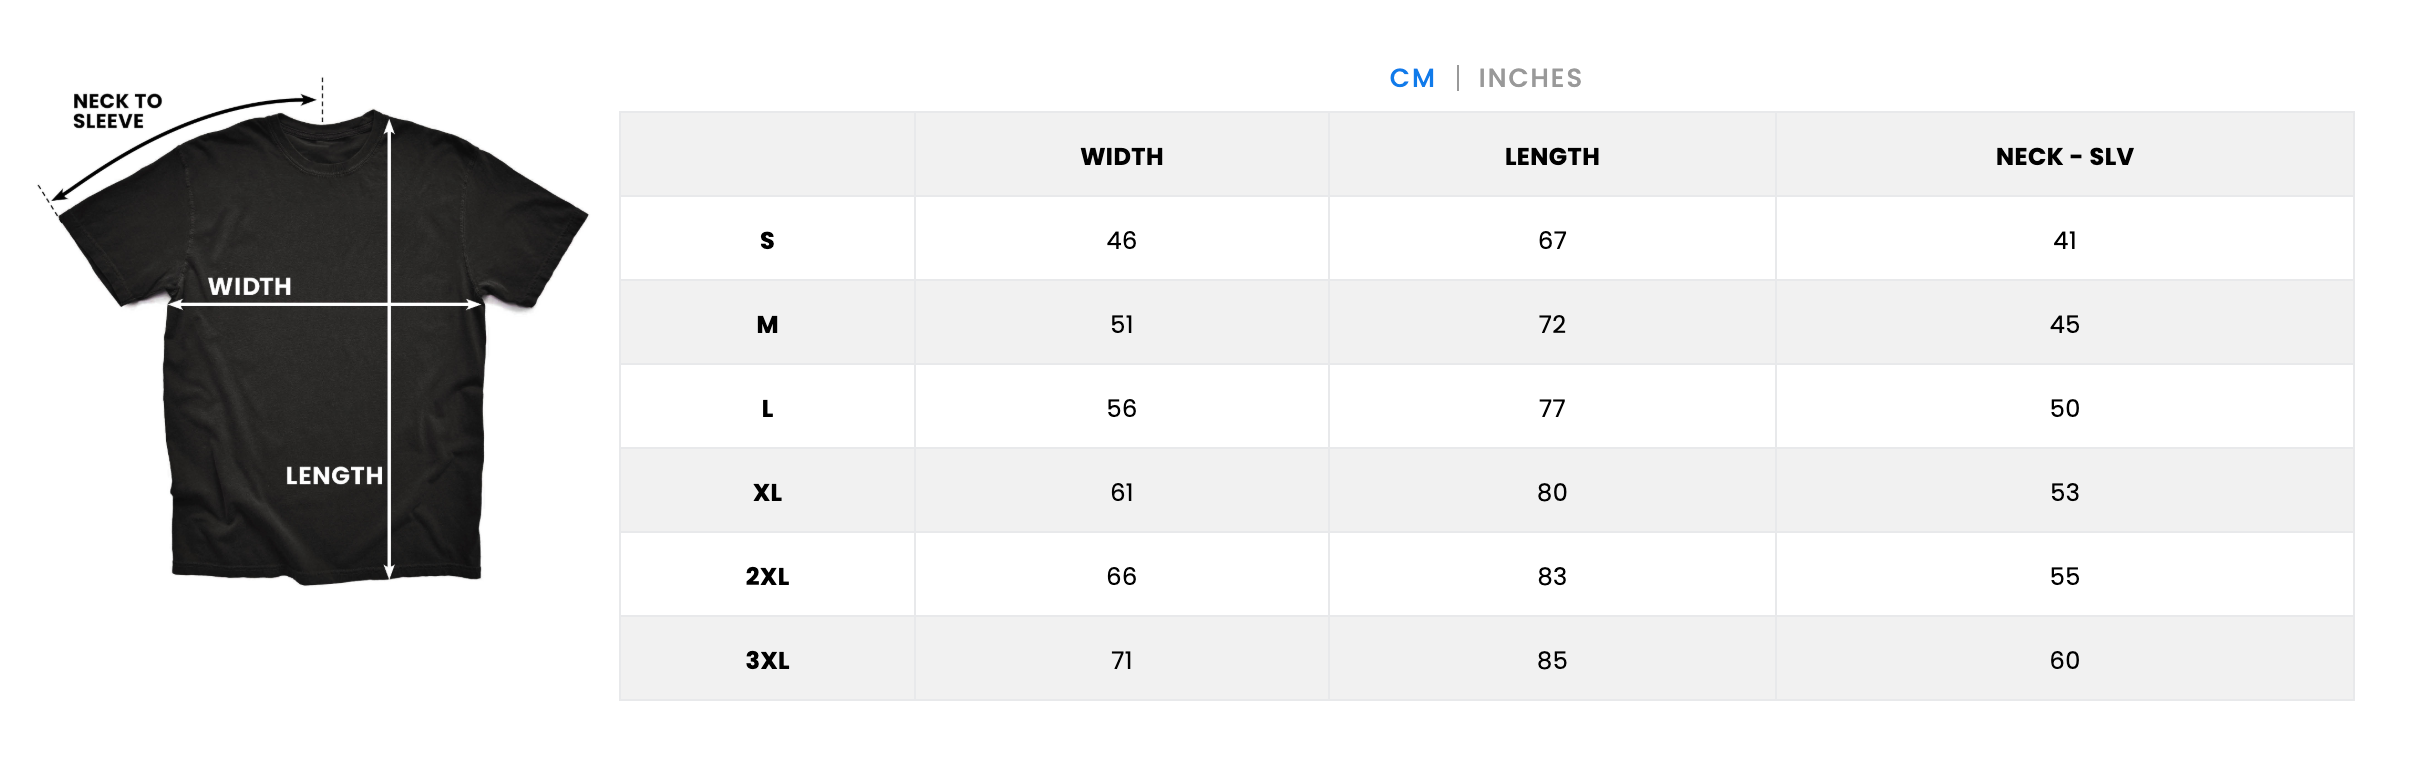Select the L size row label

(767, 409)
